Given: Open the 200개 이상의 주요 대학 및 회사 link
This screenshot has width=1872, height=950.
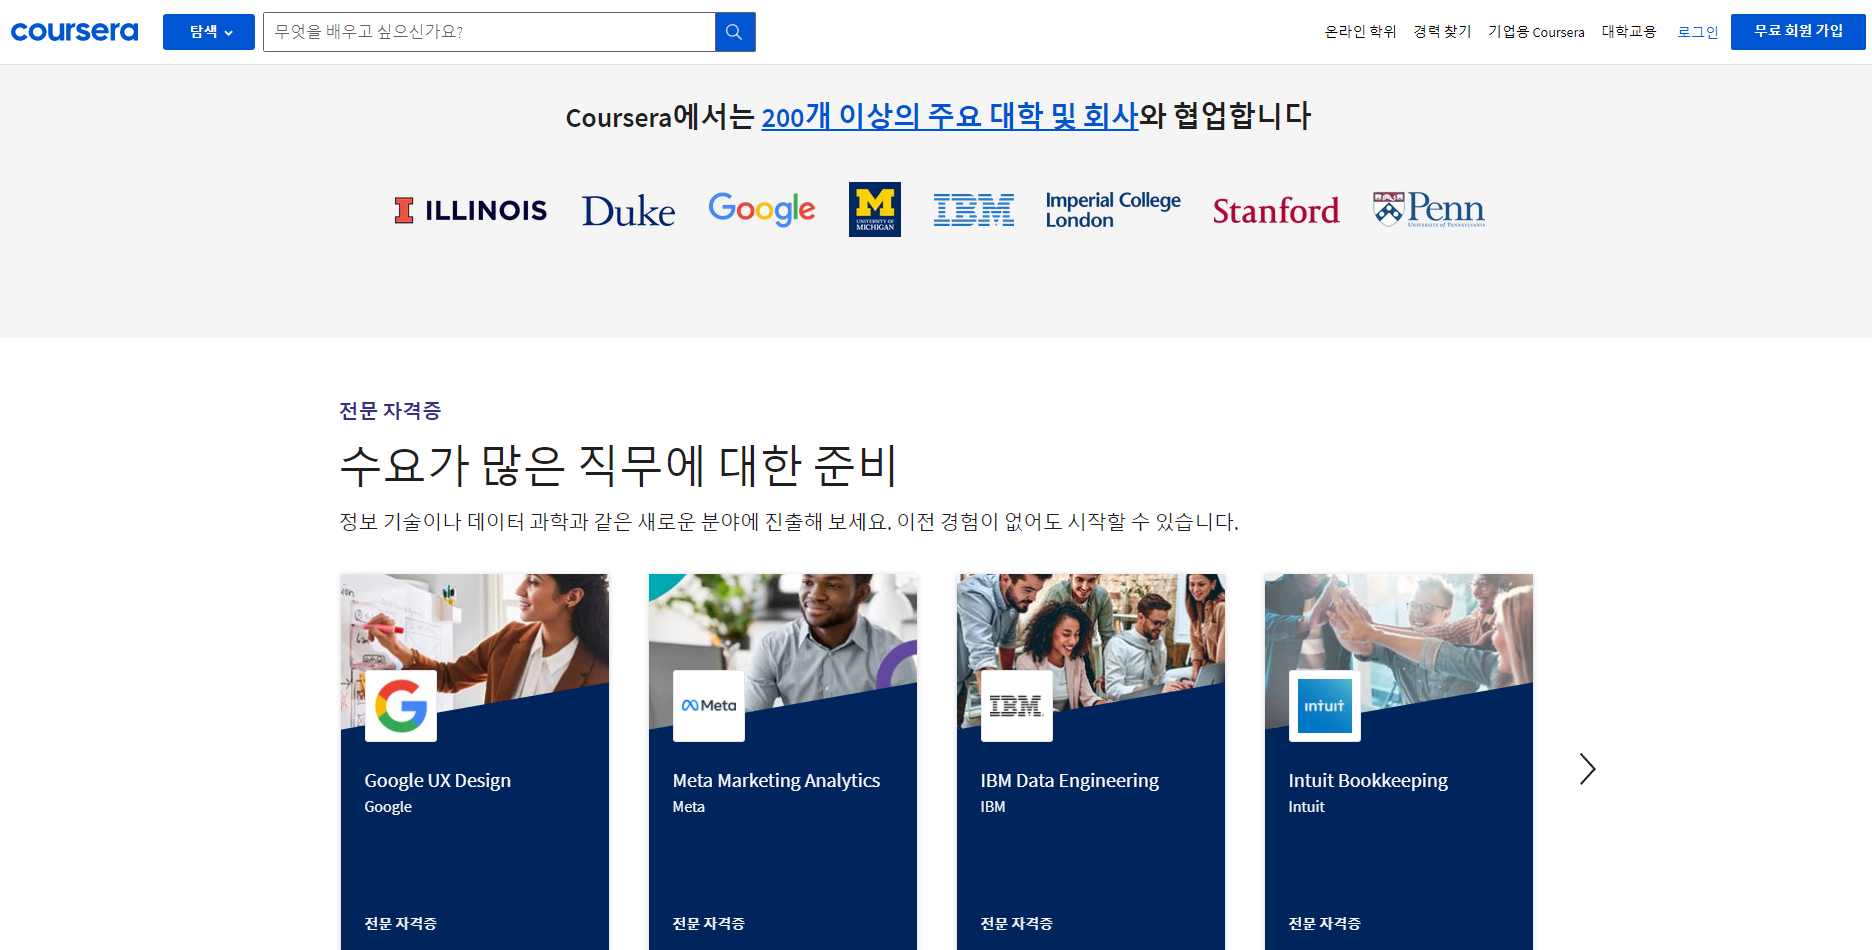Looking at the screenshot, I should [x=950, y=116].
